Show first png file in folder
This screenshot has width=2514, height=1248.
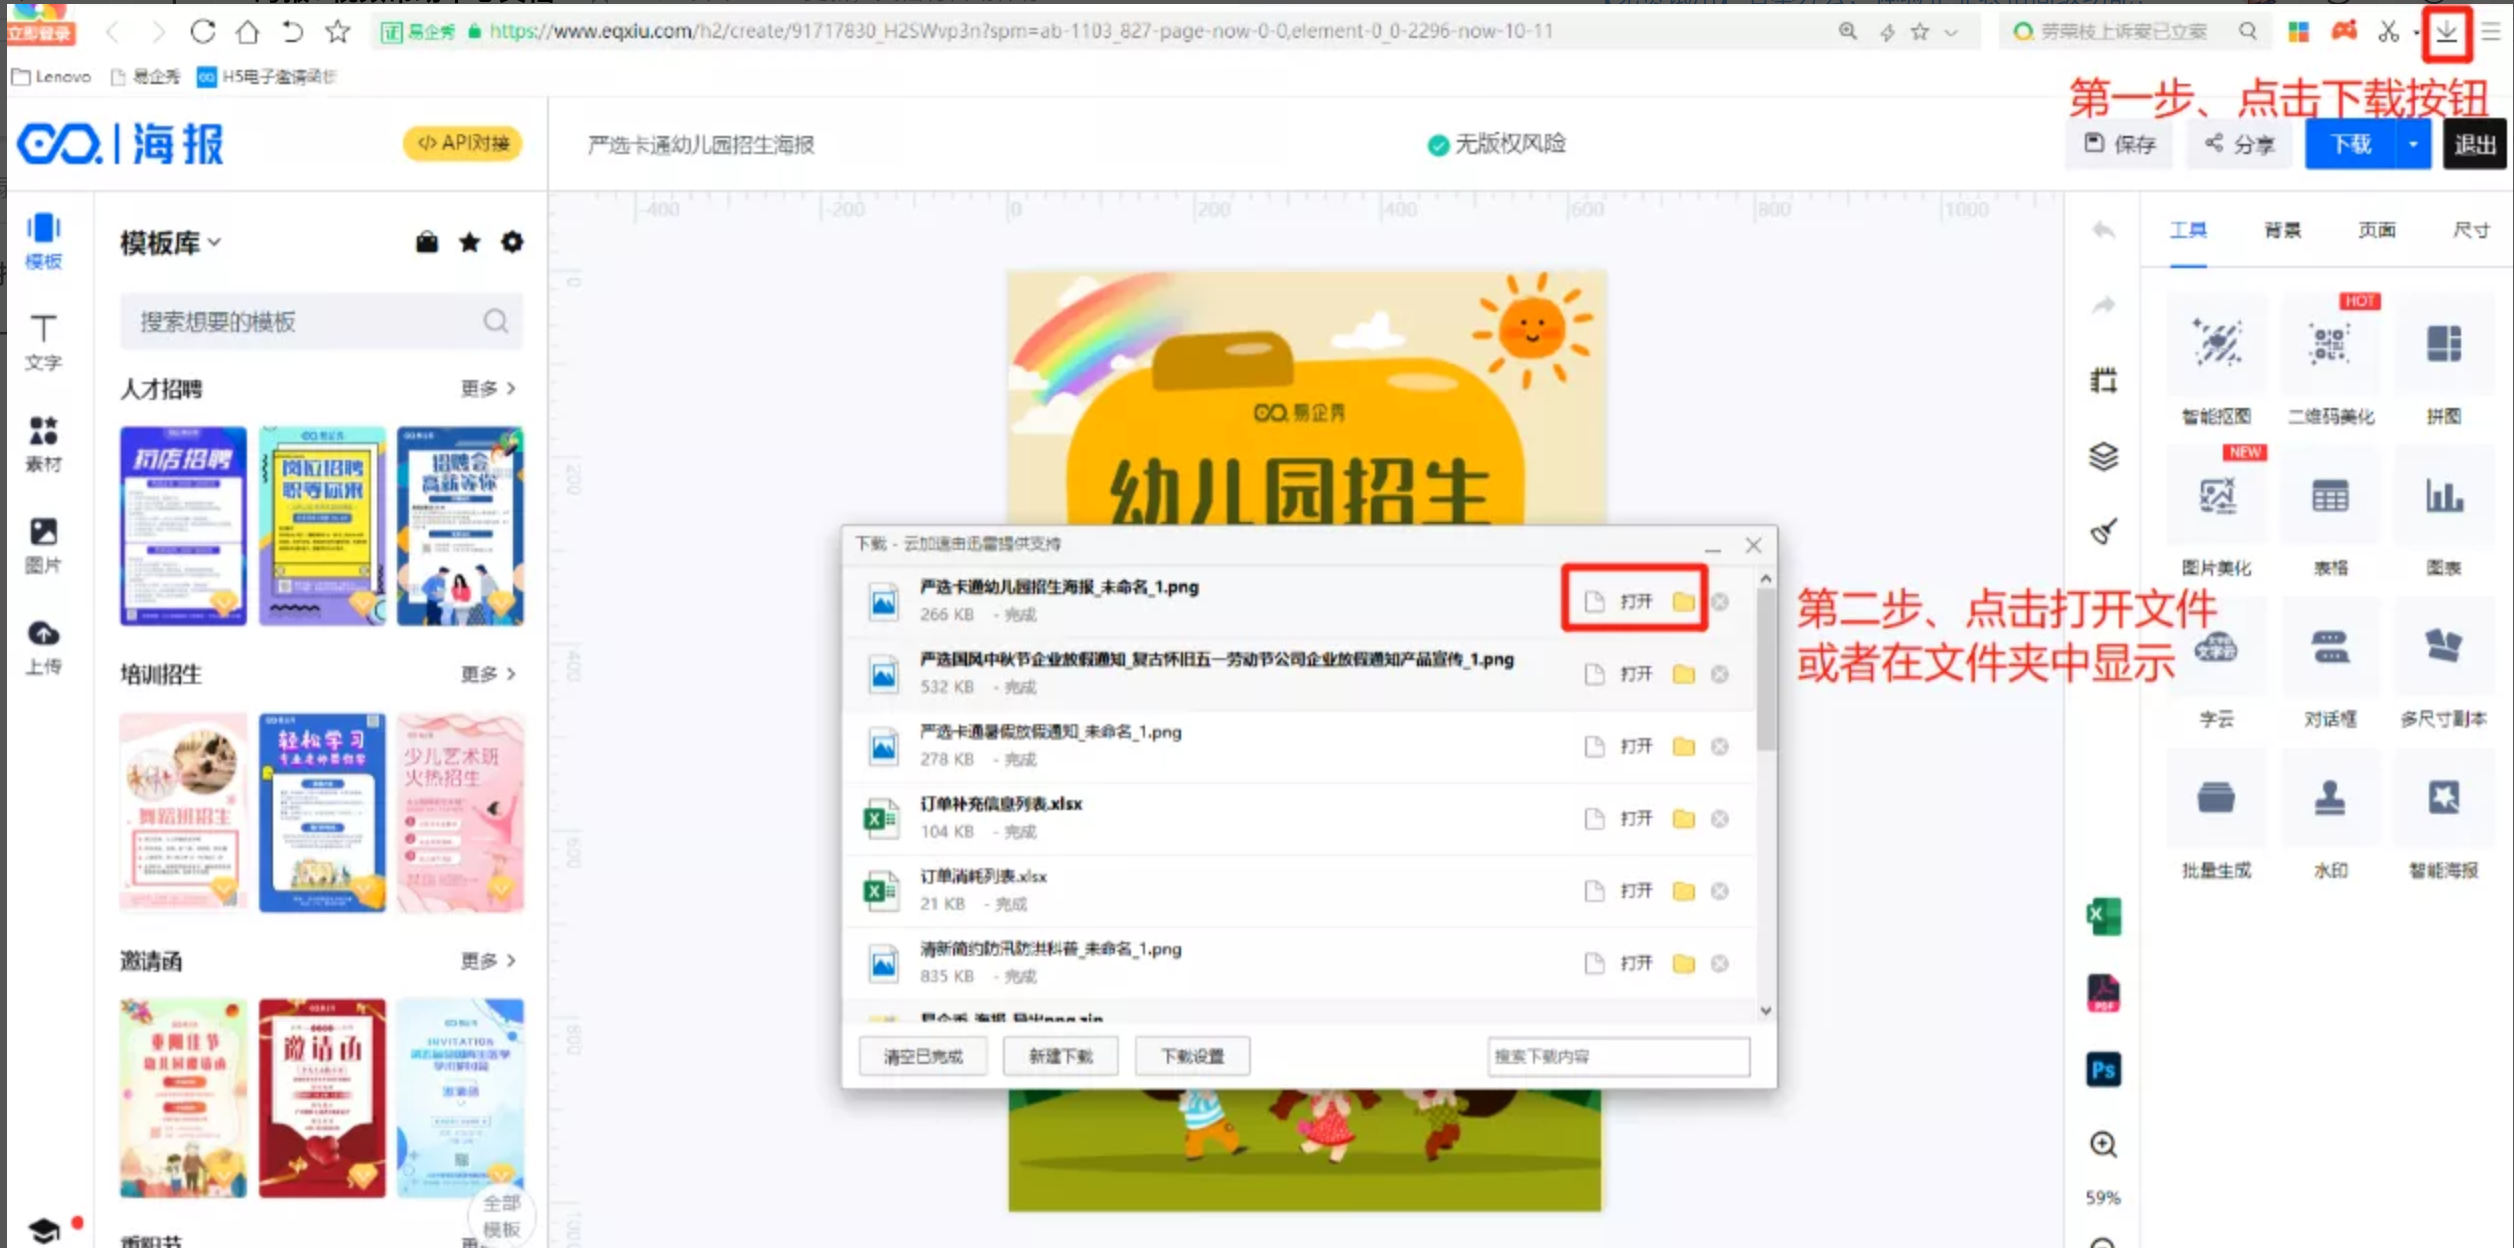tap(1684, 601)
